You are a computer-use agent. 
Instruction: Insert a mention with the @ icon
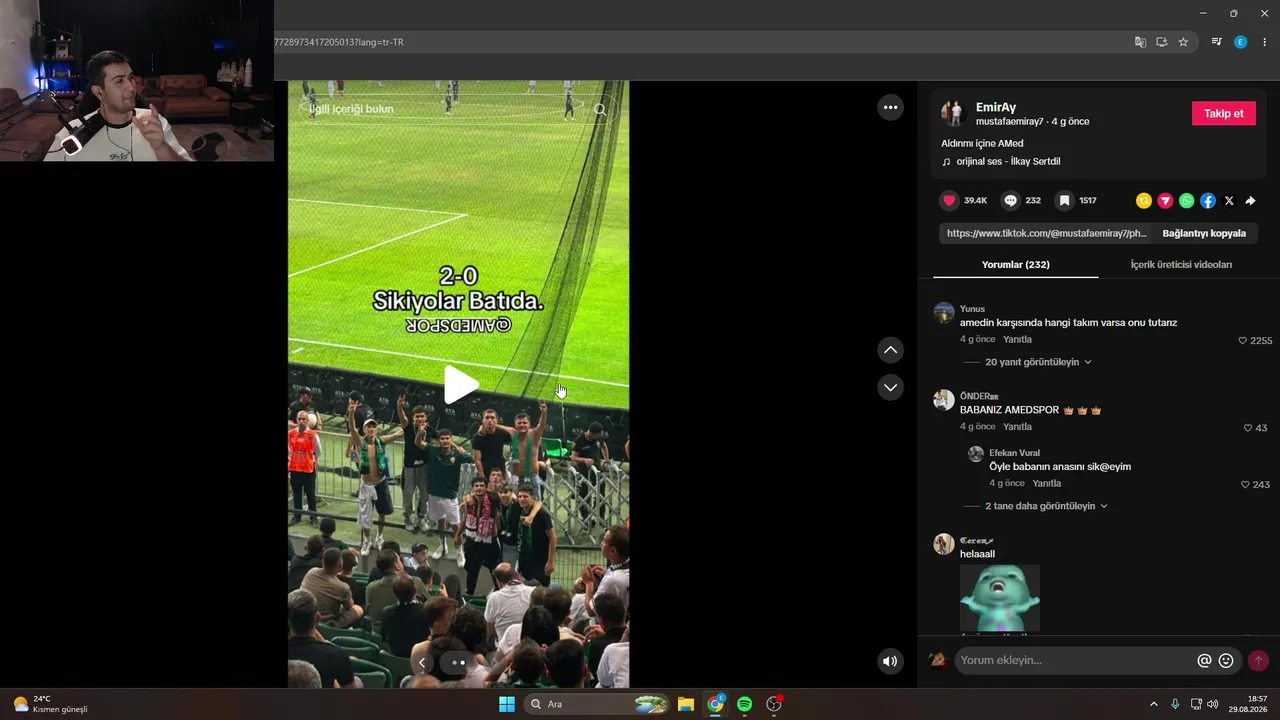point(1204,660)
